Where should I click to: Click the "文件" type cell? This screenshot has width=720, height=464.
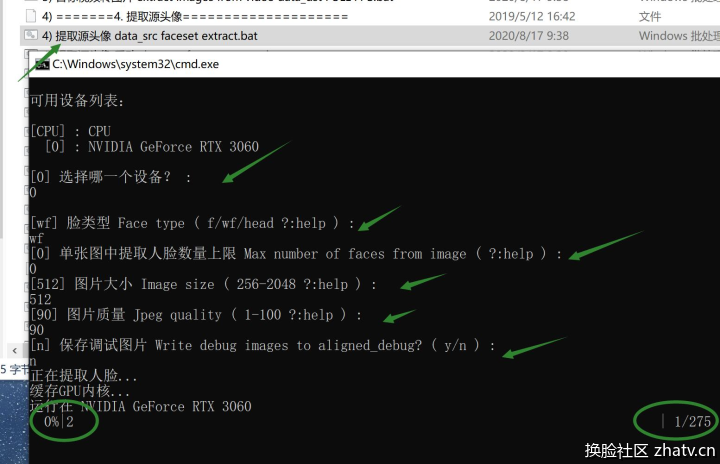click(650, 17)
